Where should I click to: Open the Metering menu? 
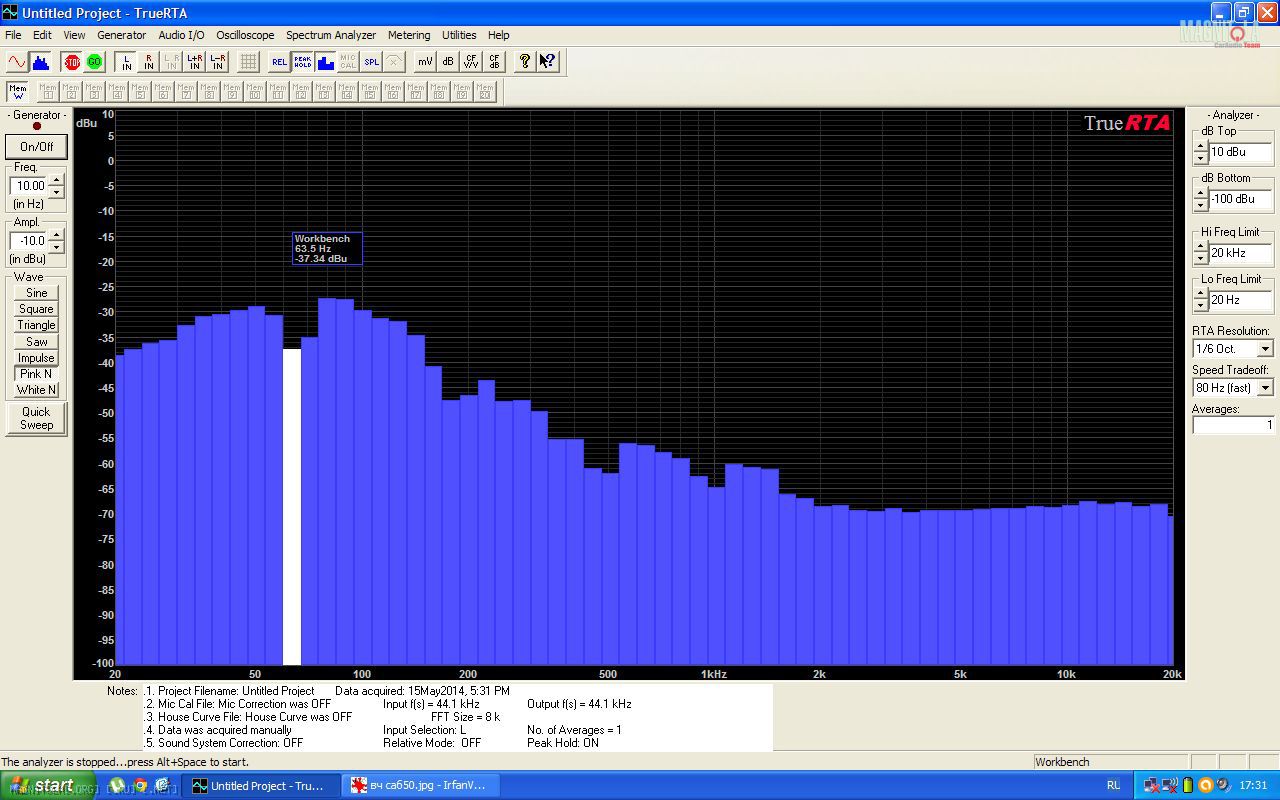point(409,35)
